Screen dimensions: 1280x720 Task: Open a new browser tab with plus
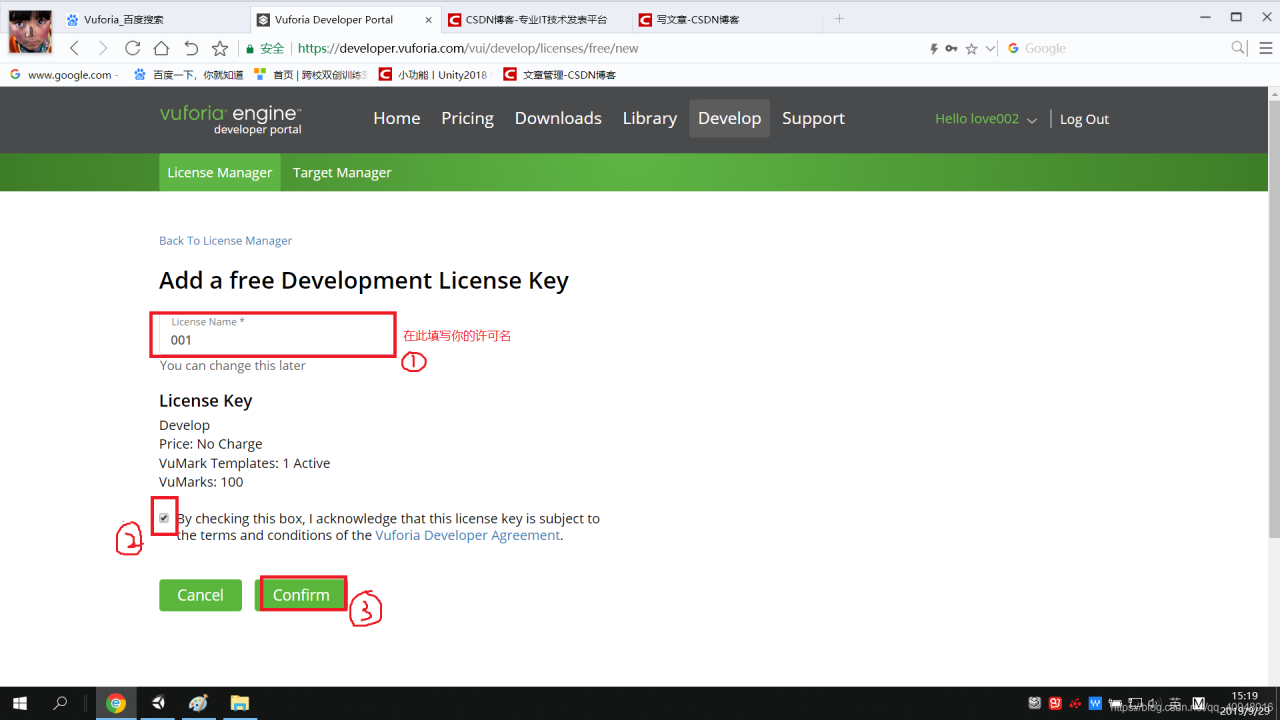coord(839,19)
